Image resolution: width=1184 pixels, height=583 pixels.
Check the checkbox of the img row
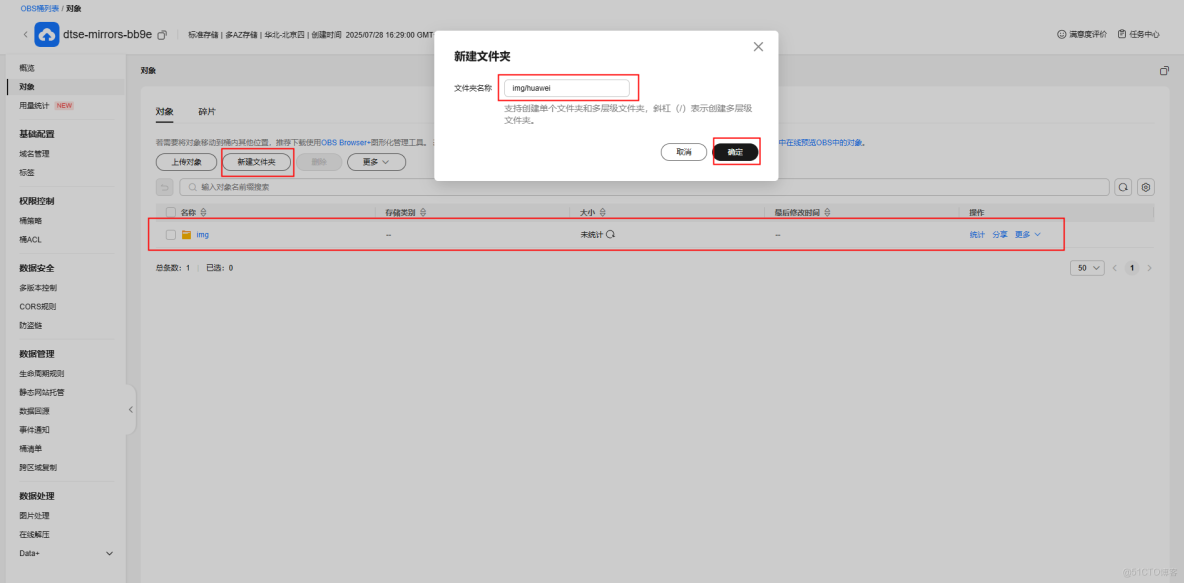coord(170,234)
